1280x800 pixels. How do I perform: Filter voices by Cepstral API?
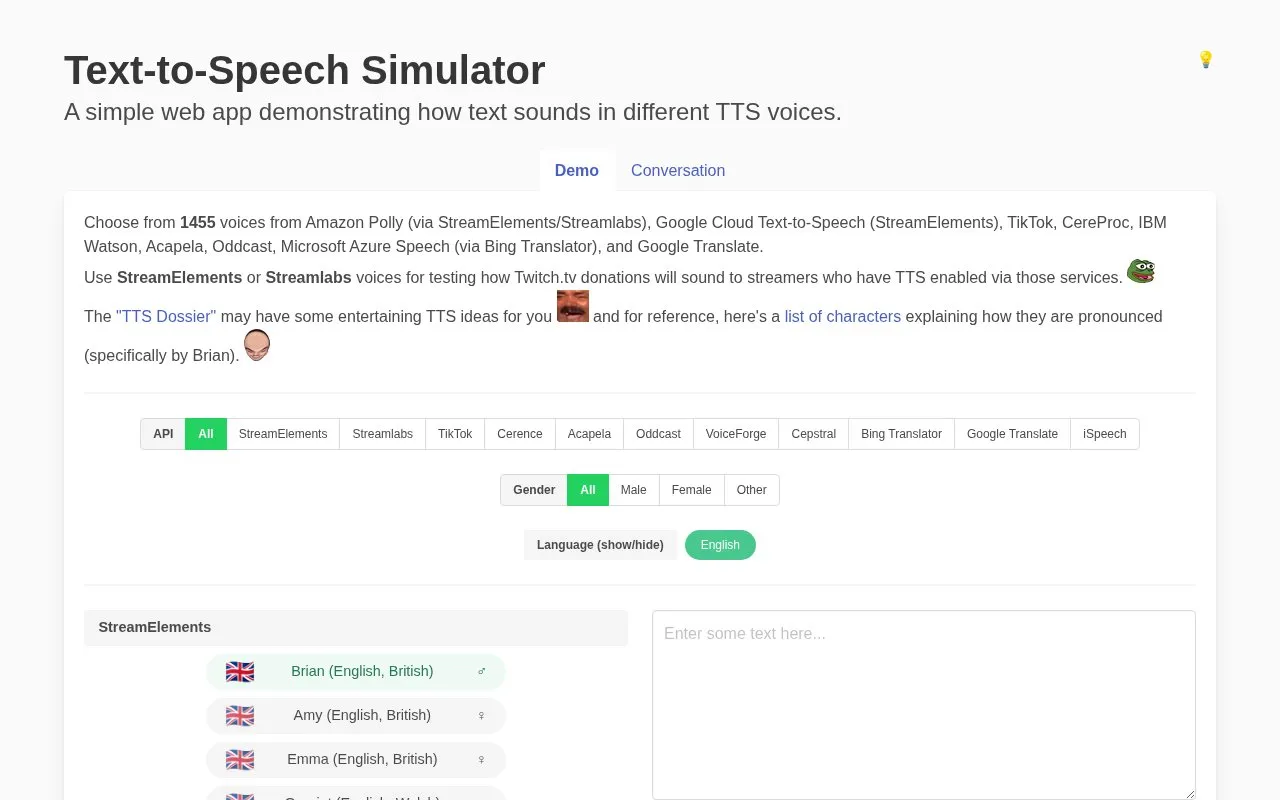tap(814, 434)
